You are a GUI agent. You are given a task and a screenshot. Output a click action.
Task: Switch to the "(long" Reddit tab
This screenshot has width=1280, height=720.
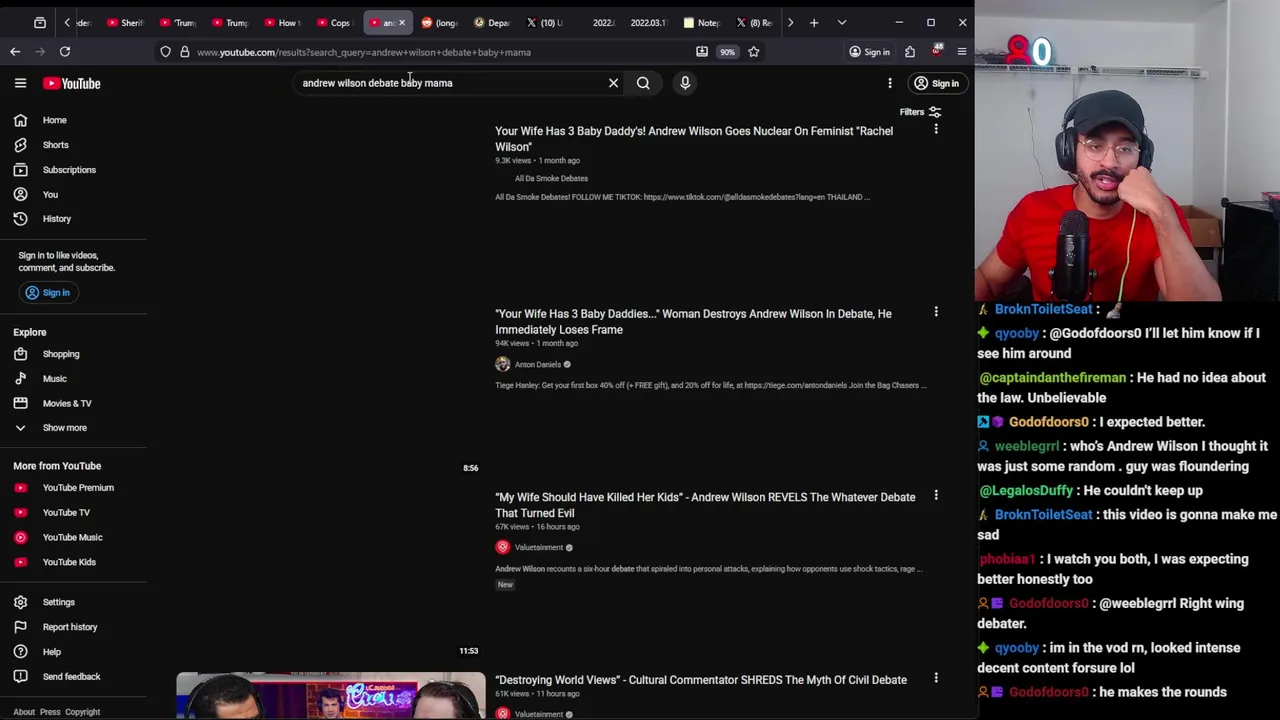(440, 23)
